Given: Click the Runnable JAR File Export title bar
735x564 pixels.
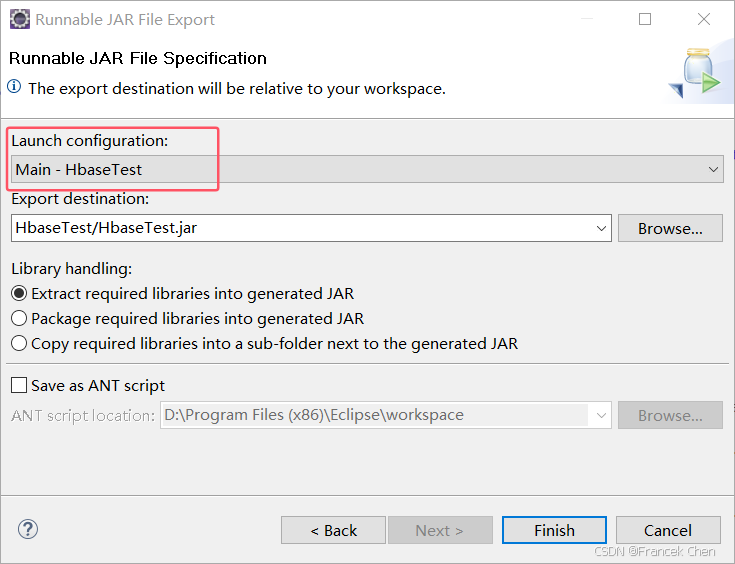Looking at the screenshot, I should point(300,19).
